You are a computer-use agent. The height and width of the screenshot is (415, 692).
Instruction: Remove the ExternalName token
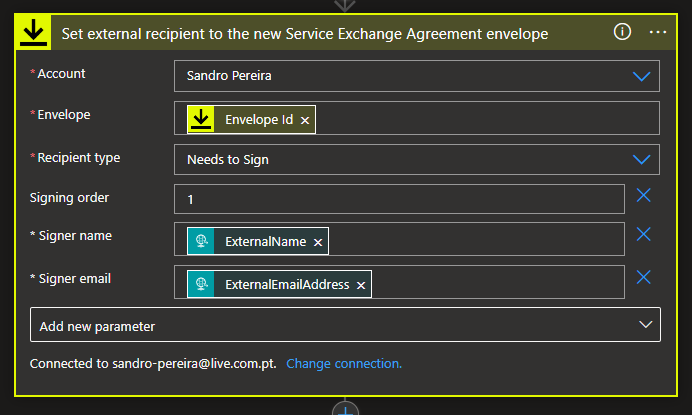coord(318,242)
